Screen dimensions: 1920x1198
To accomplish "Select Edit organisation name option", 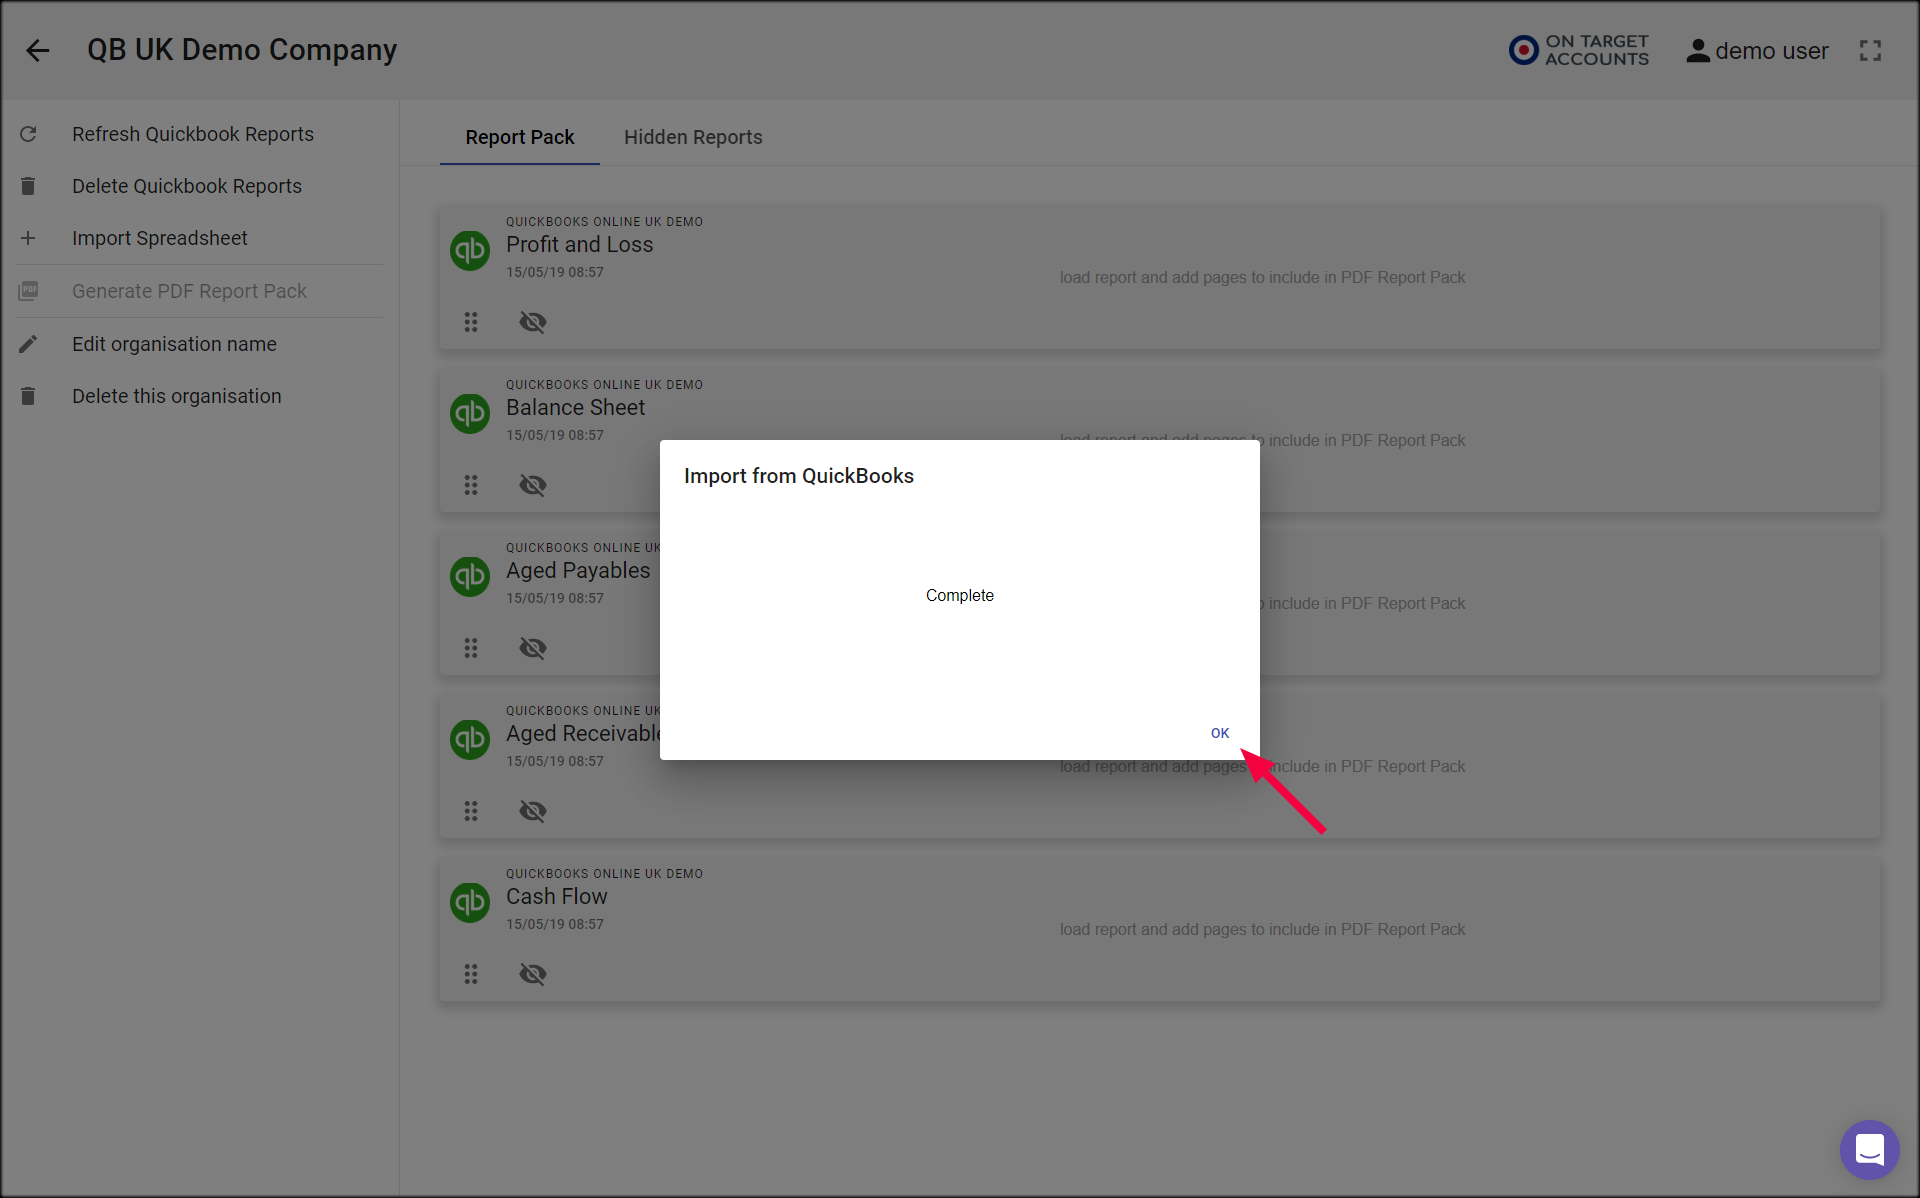I will click(200, 344).
